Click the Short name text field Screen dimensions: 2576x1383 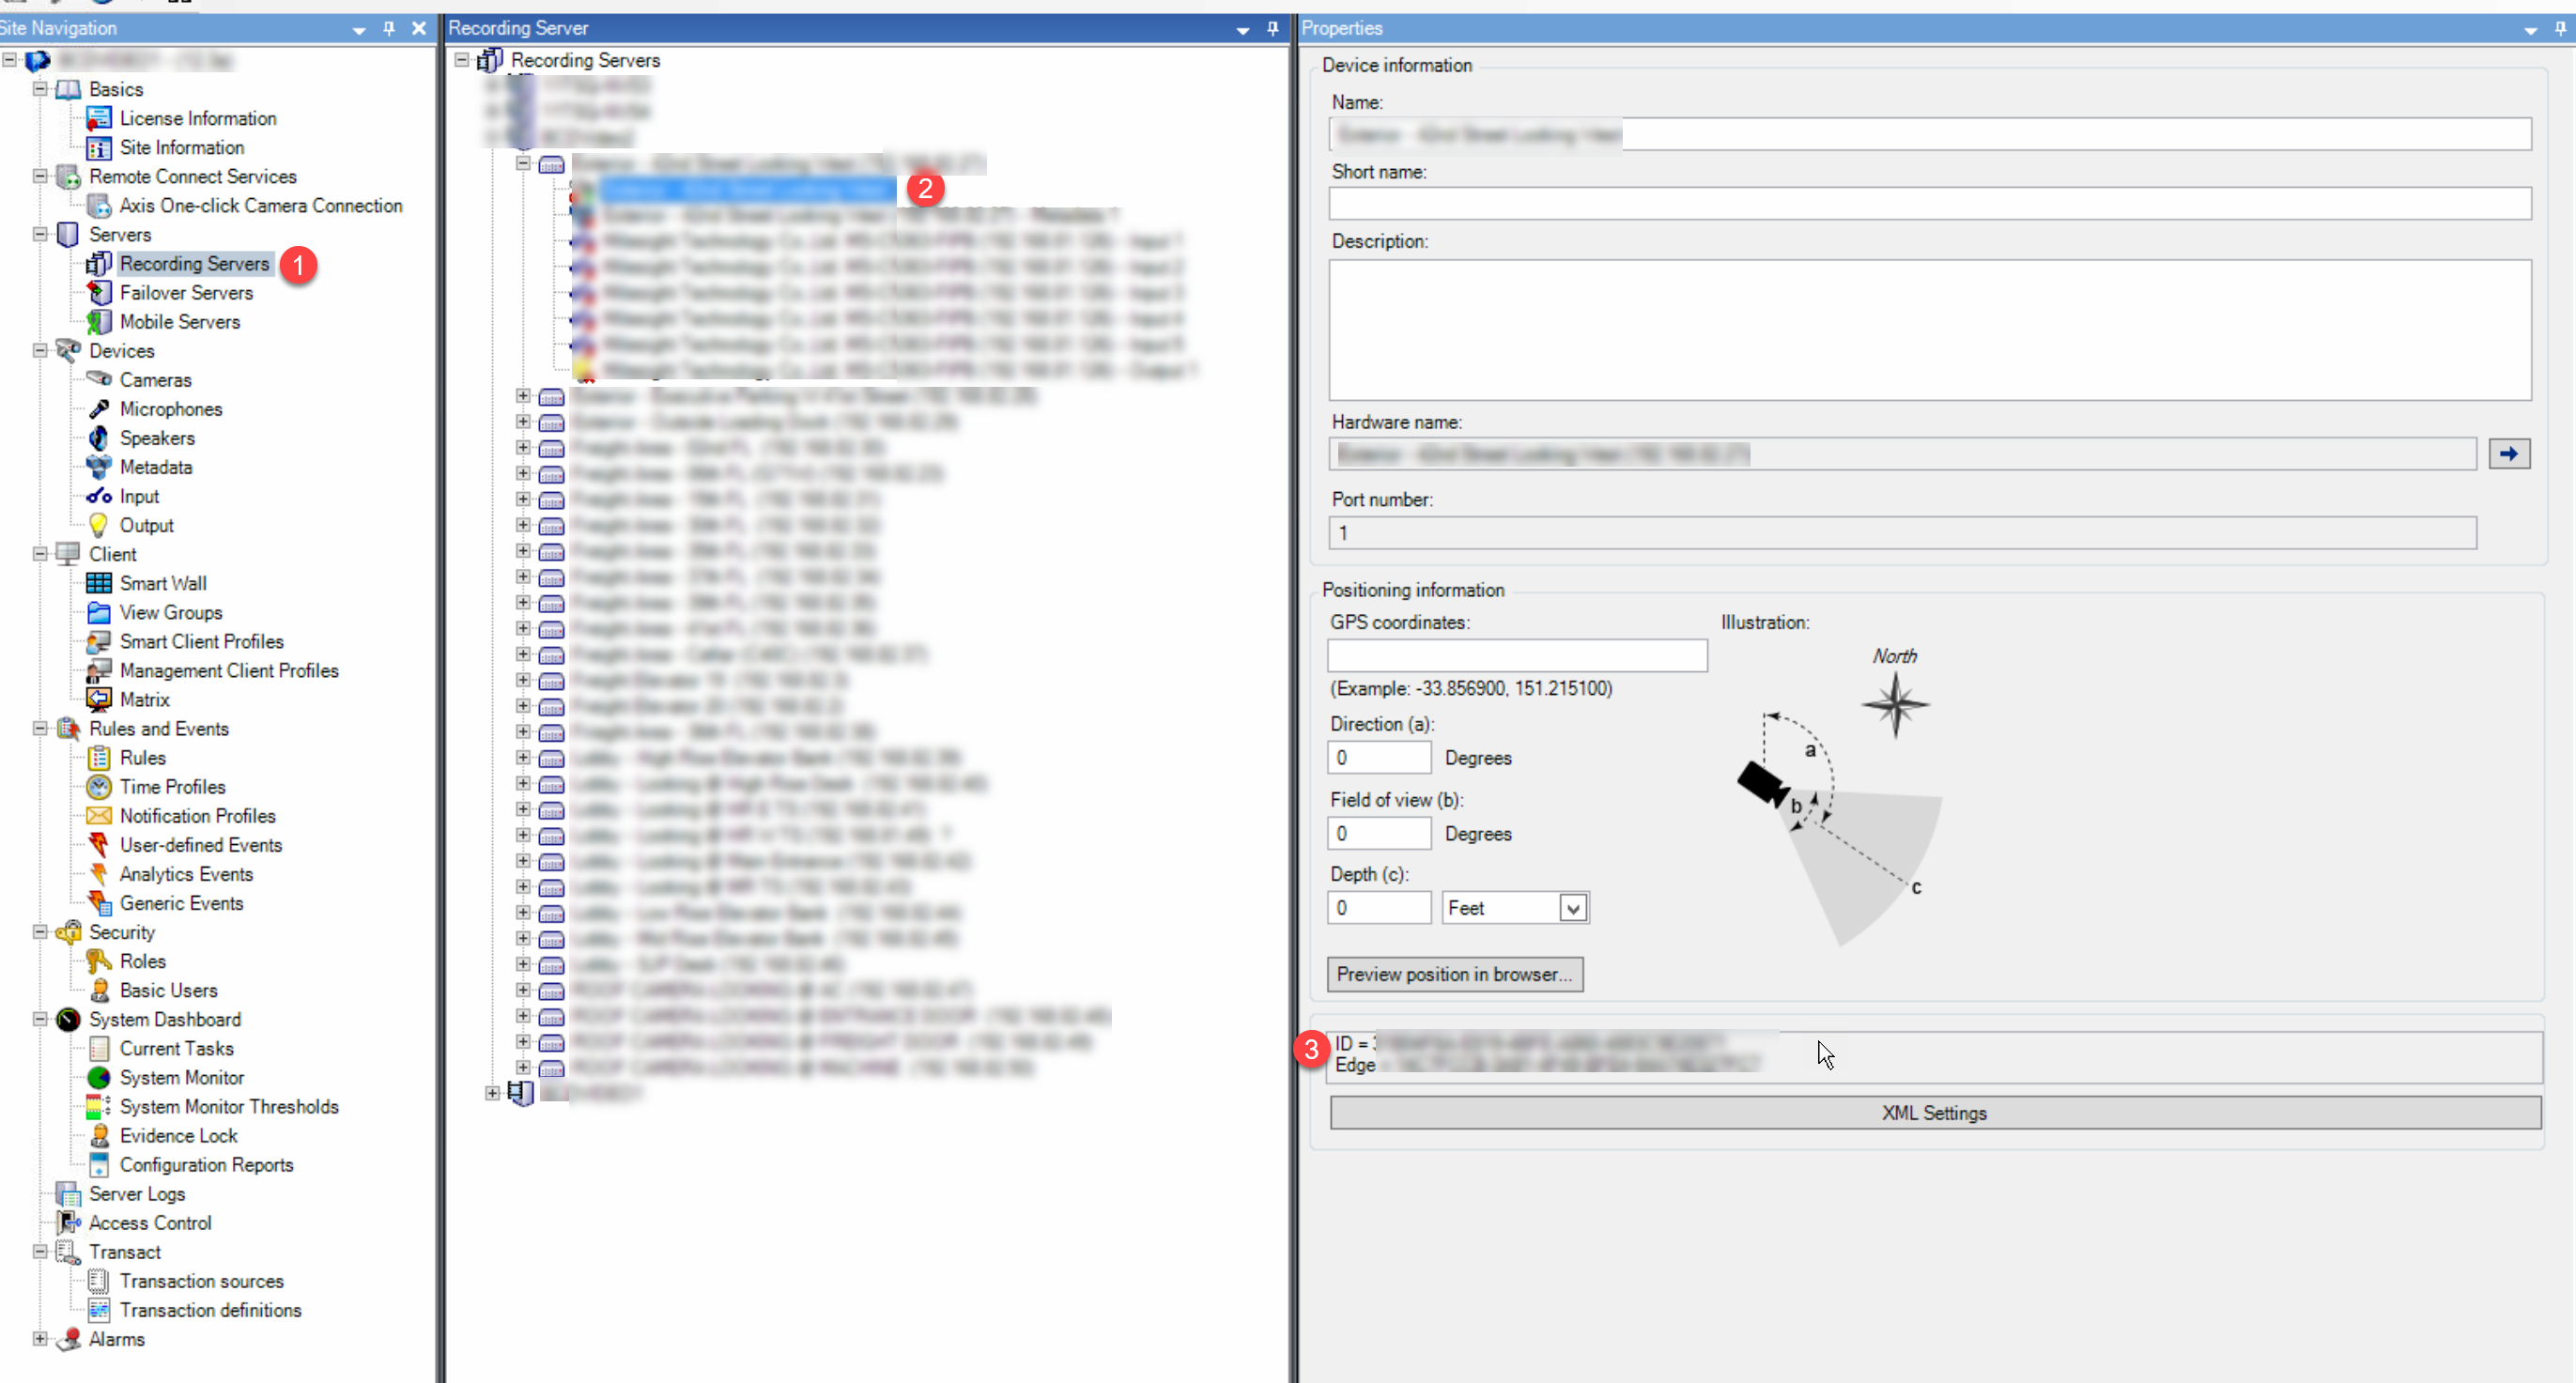coord(1929,204)
